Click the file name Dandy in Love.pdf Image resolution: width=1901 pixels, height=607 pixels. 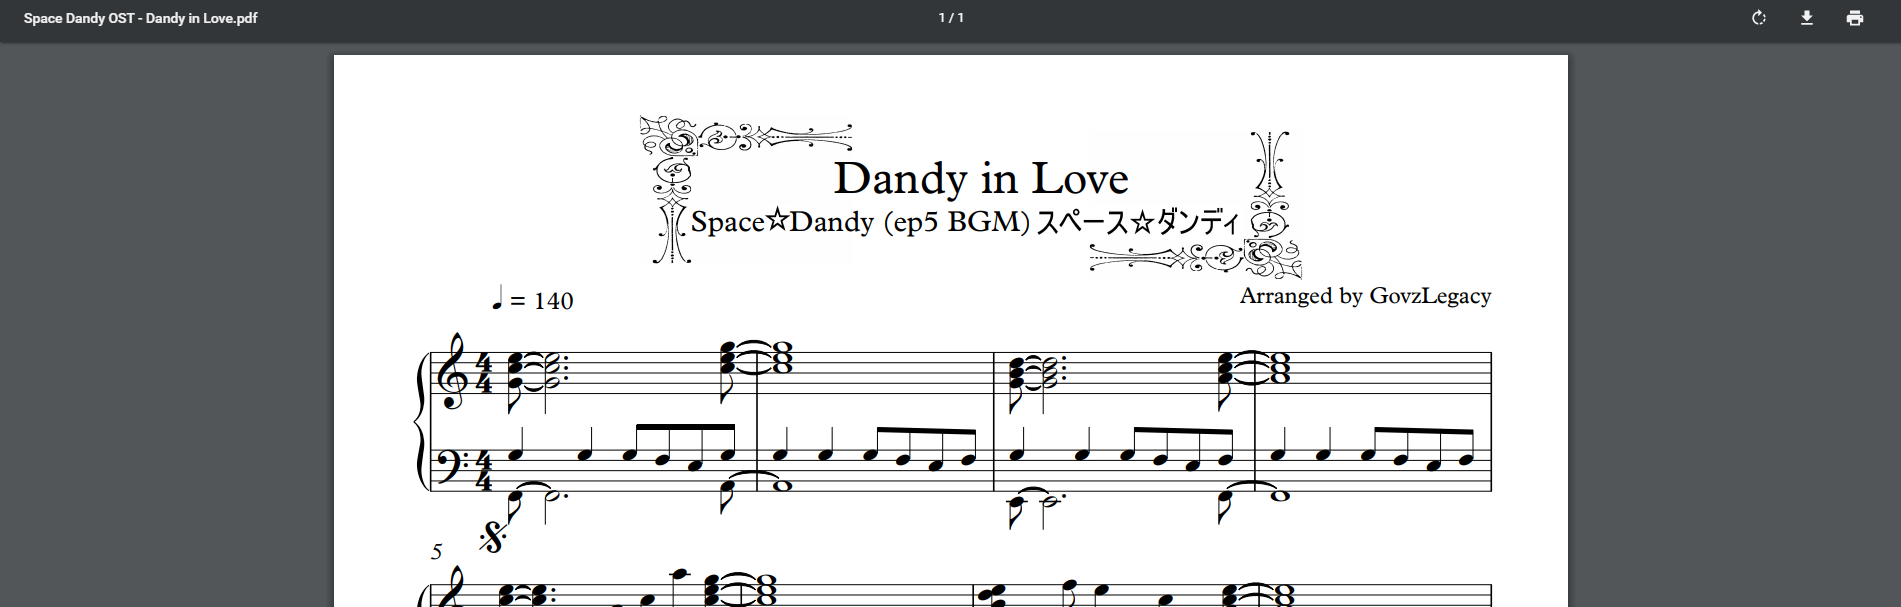(x=140, y=18)
